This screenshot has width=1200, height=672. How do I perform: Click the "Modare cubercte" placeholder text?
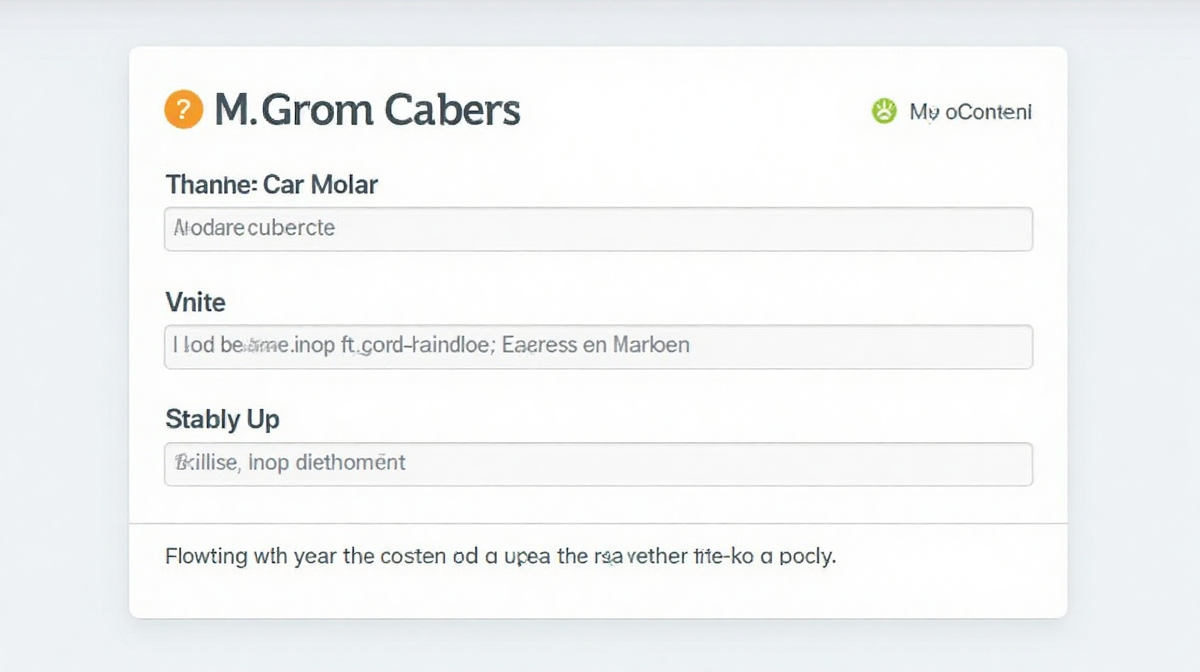[x=254, y=228]
